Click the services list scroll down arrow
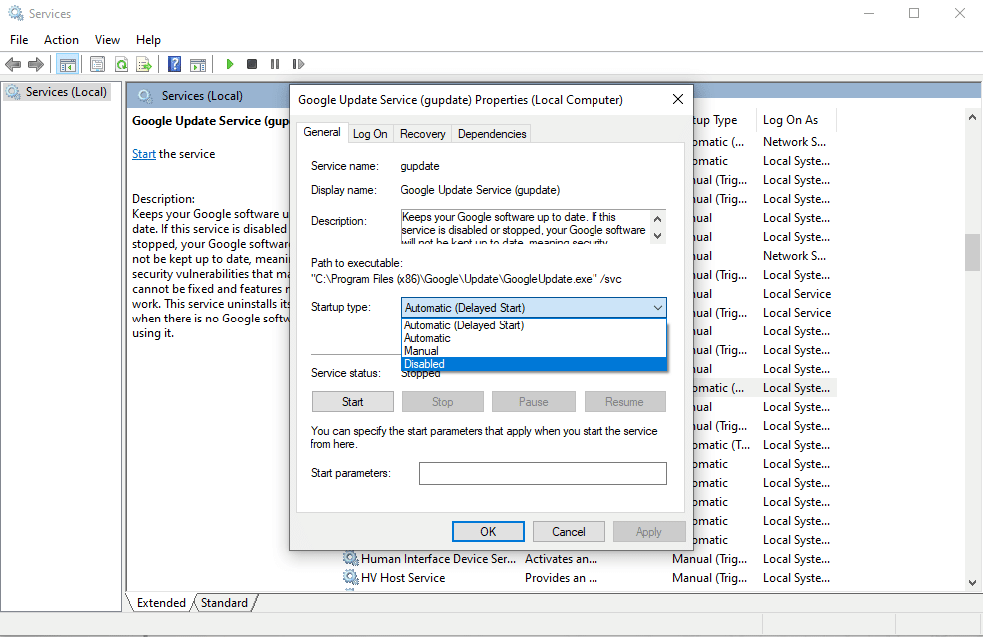Viewport: 983px width, 637px height. click(x=972, y=582)
